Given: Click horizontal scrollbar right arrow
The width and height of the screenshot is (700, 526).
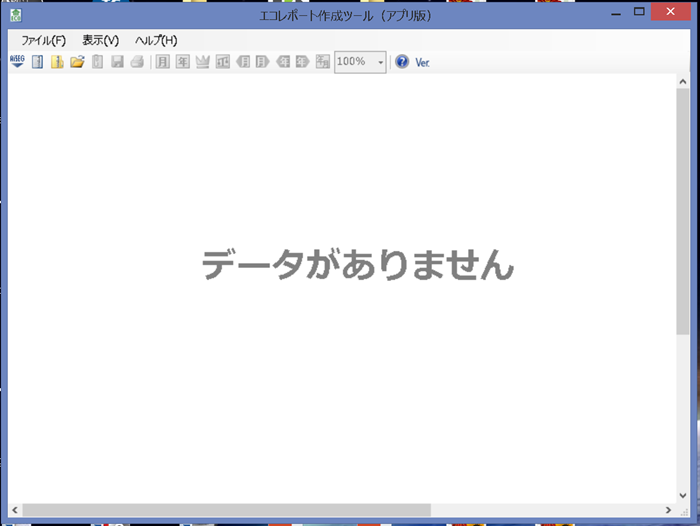Looking at the screenshot, I should [x=668, y=510].
